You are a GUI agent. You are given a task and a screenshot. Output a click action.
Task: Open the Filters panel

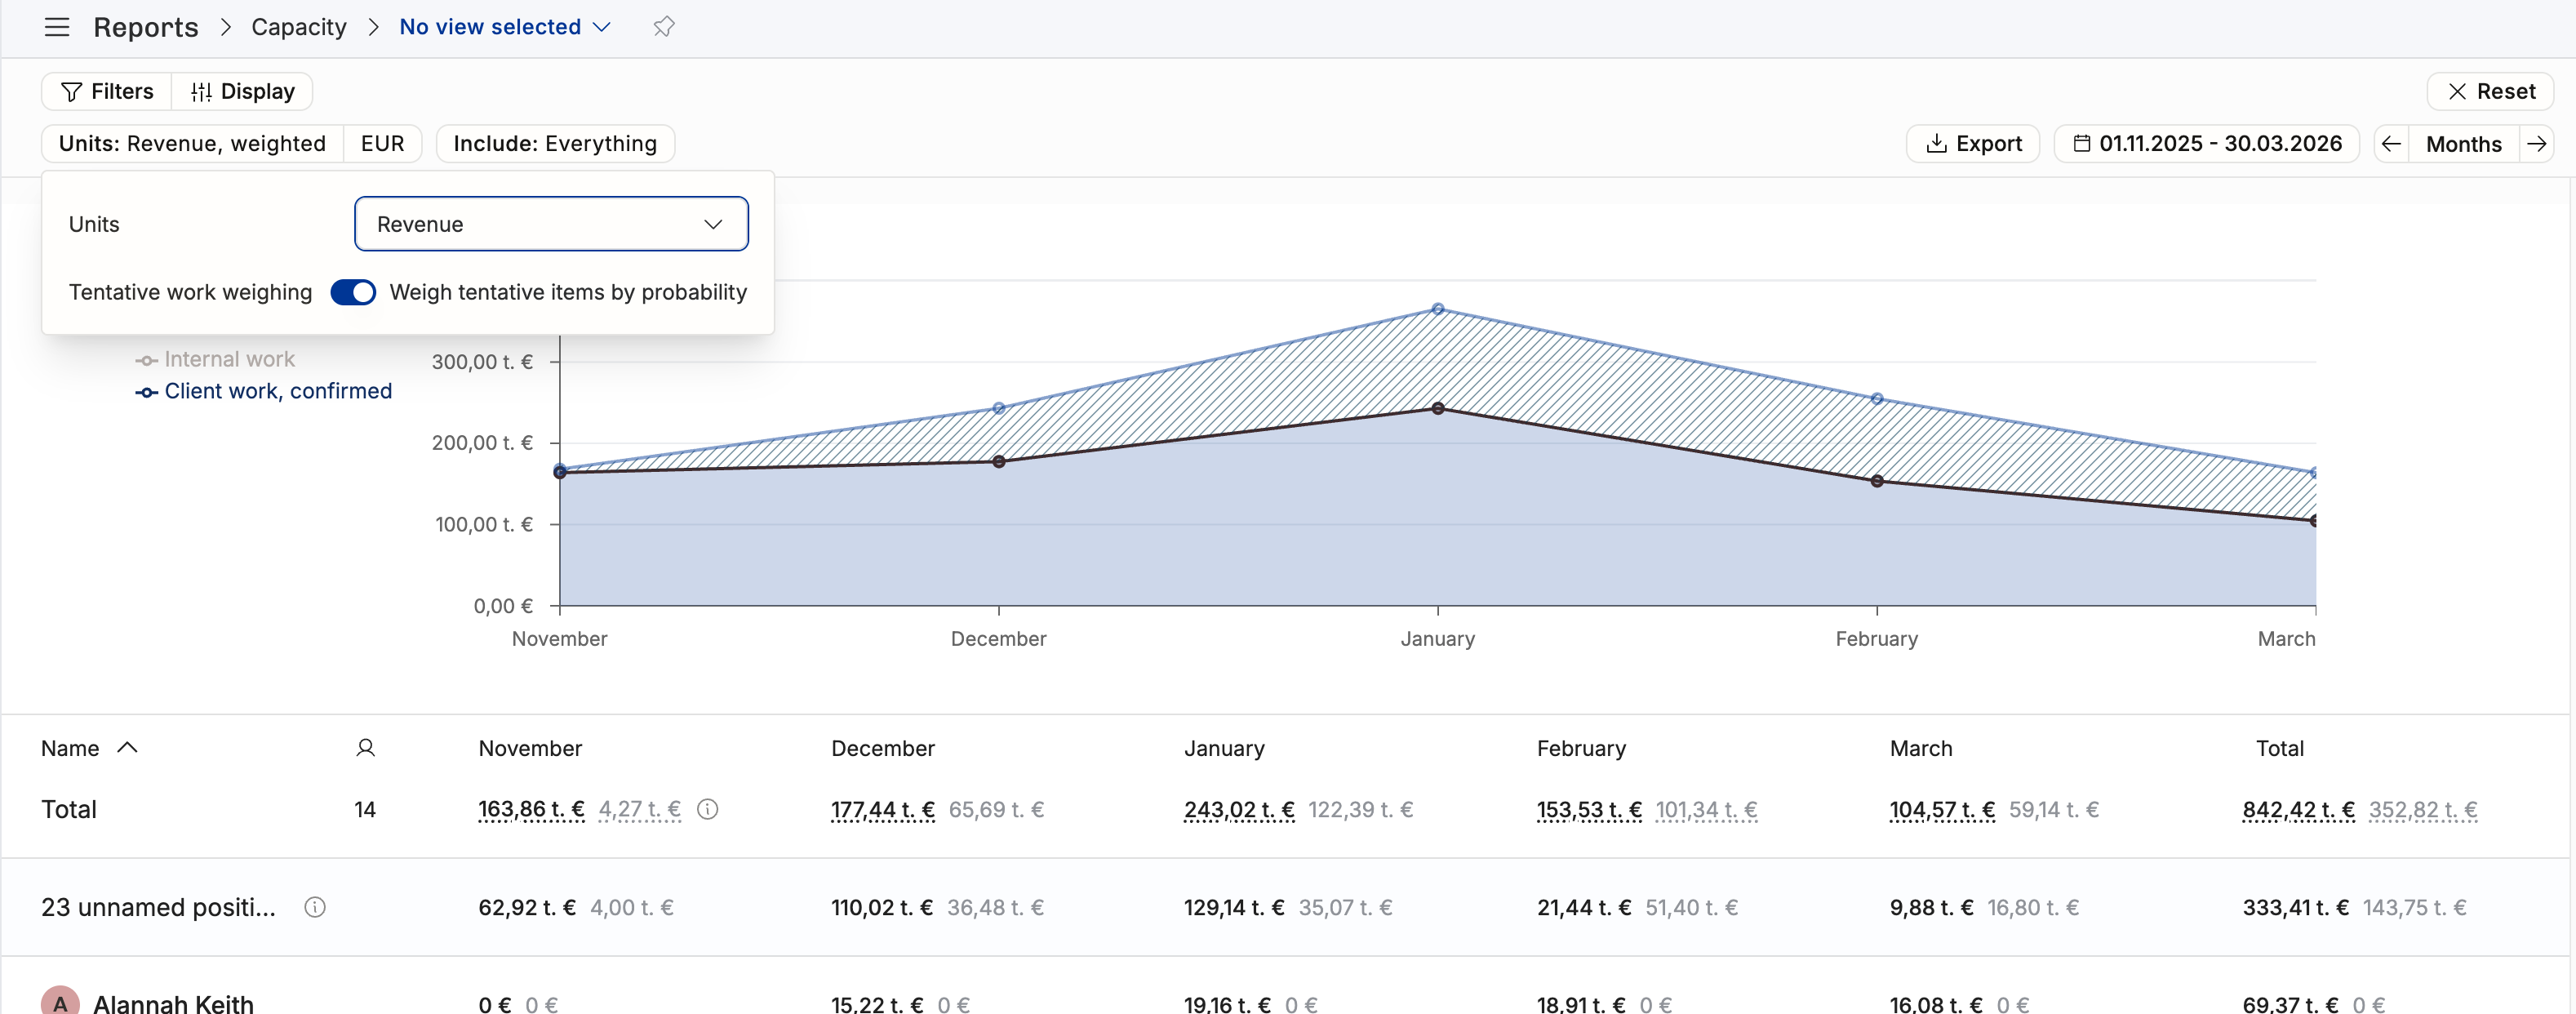pyautogui.click(x=107, y=92)
